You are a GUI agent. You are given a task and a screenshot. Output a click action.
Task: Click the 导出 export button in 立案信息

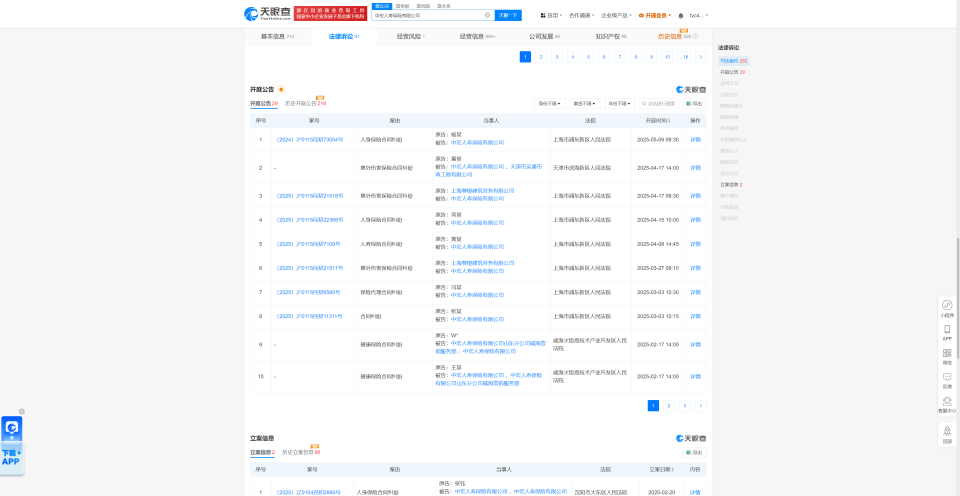point(694,453)
